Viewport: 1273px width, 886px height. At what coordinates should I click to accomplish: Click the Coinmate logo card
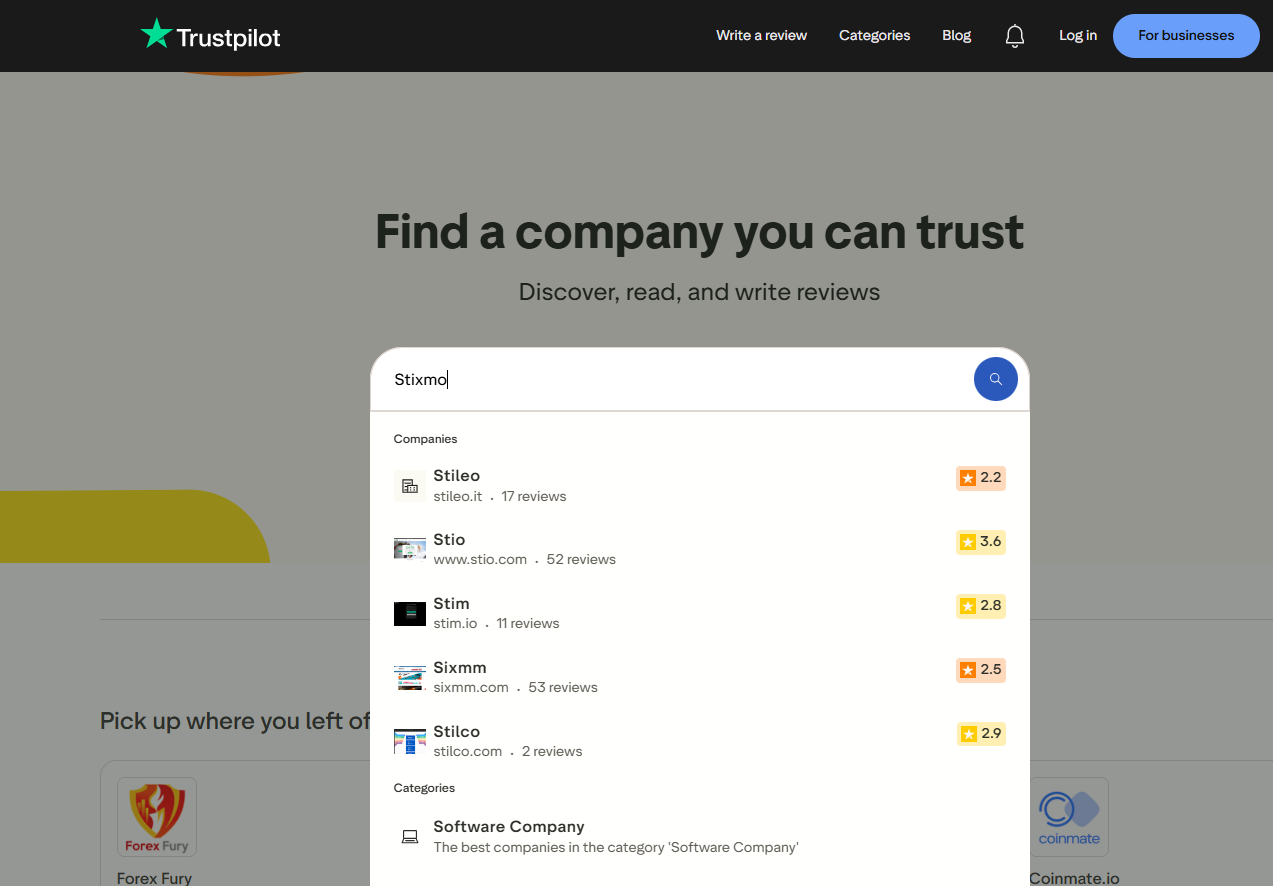(x=1068, y=816)
